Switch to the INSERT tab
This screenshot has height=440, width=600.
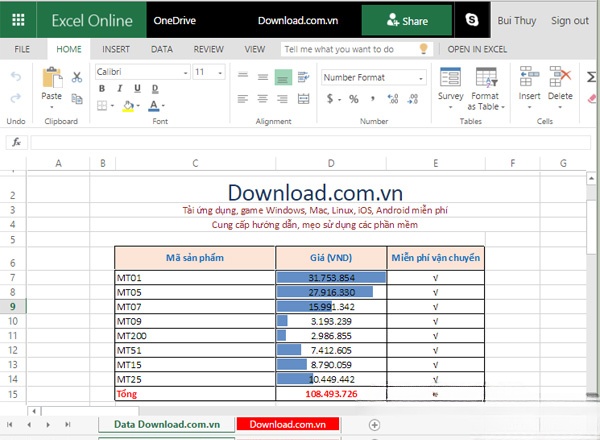tap(116, 49)
